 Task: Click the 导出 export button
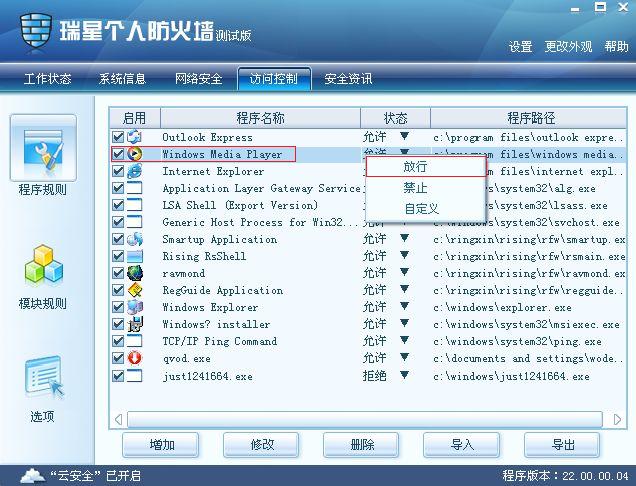[x=562, y=445]
